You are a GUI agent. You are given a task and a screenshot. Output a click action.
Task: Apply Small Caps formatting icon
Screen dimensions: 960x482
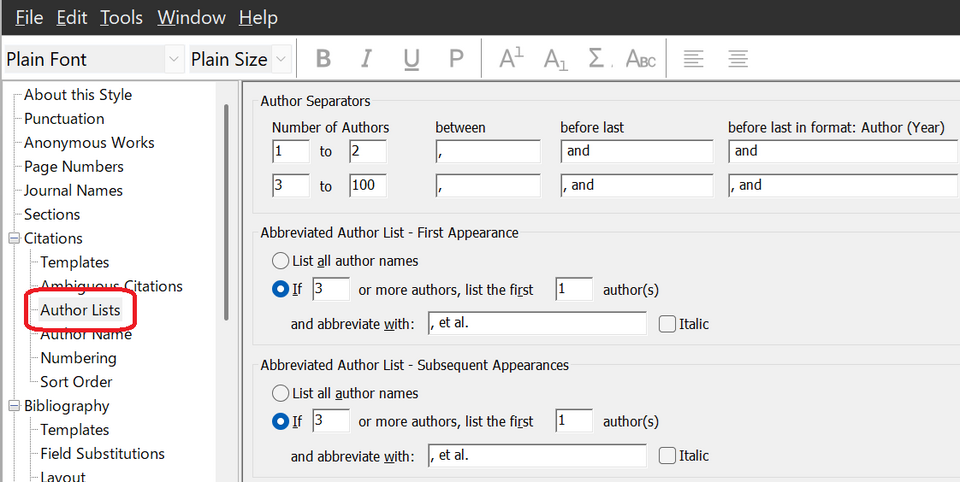click(640, 59)
